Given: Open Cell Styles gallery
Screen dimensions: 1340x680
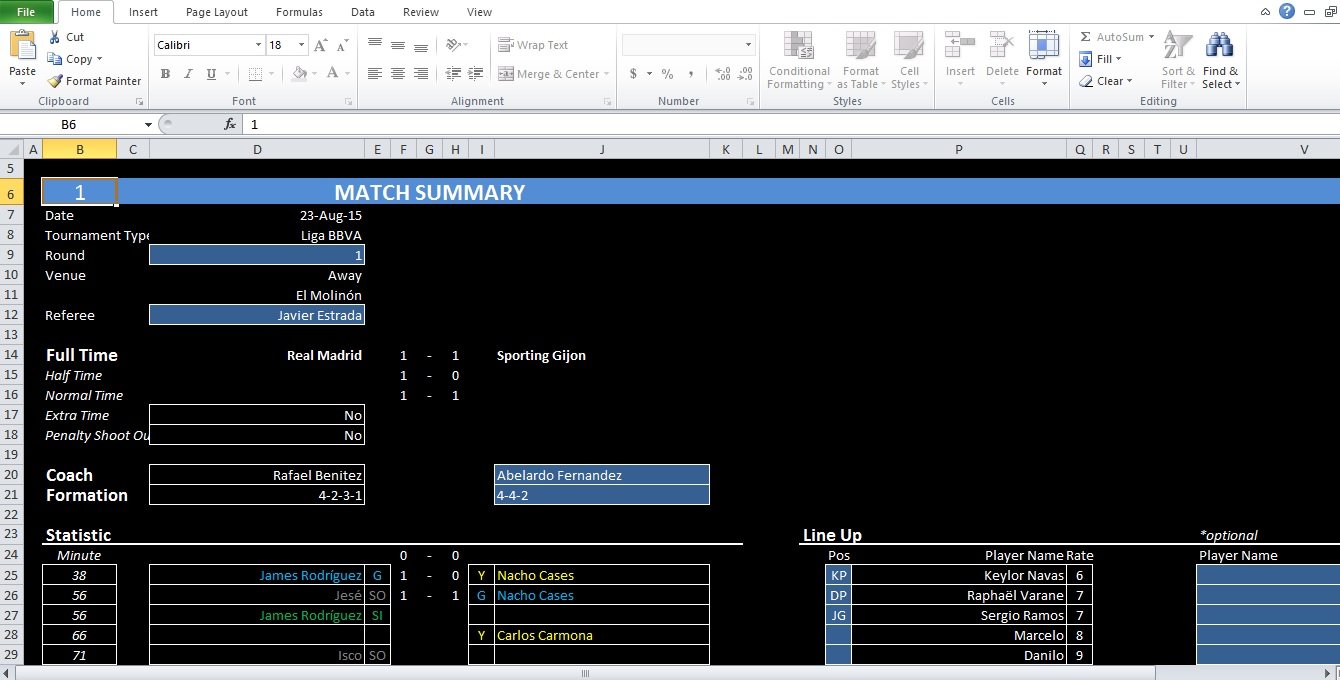Looking at the screenshot, I should [908, 61].
